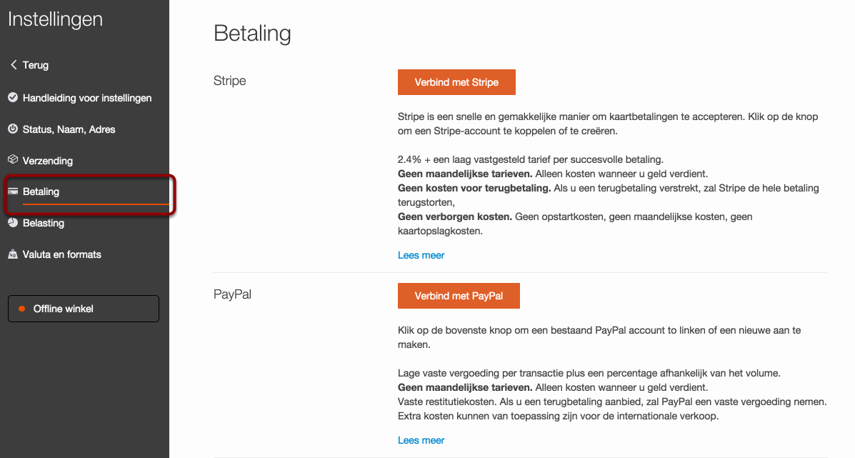The image size is (855, 458).
Task: Click the checkmark icon beside Handleiding
Action: coord(13,98)
